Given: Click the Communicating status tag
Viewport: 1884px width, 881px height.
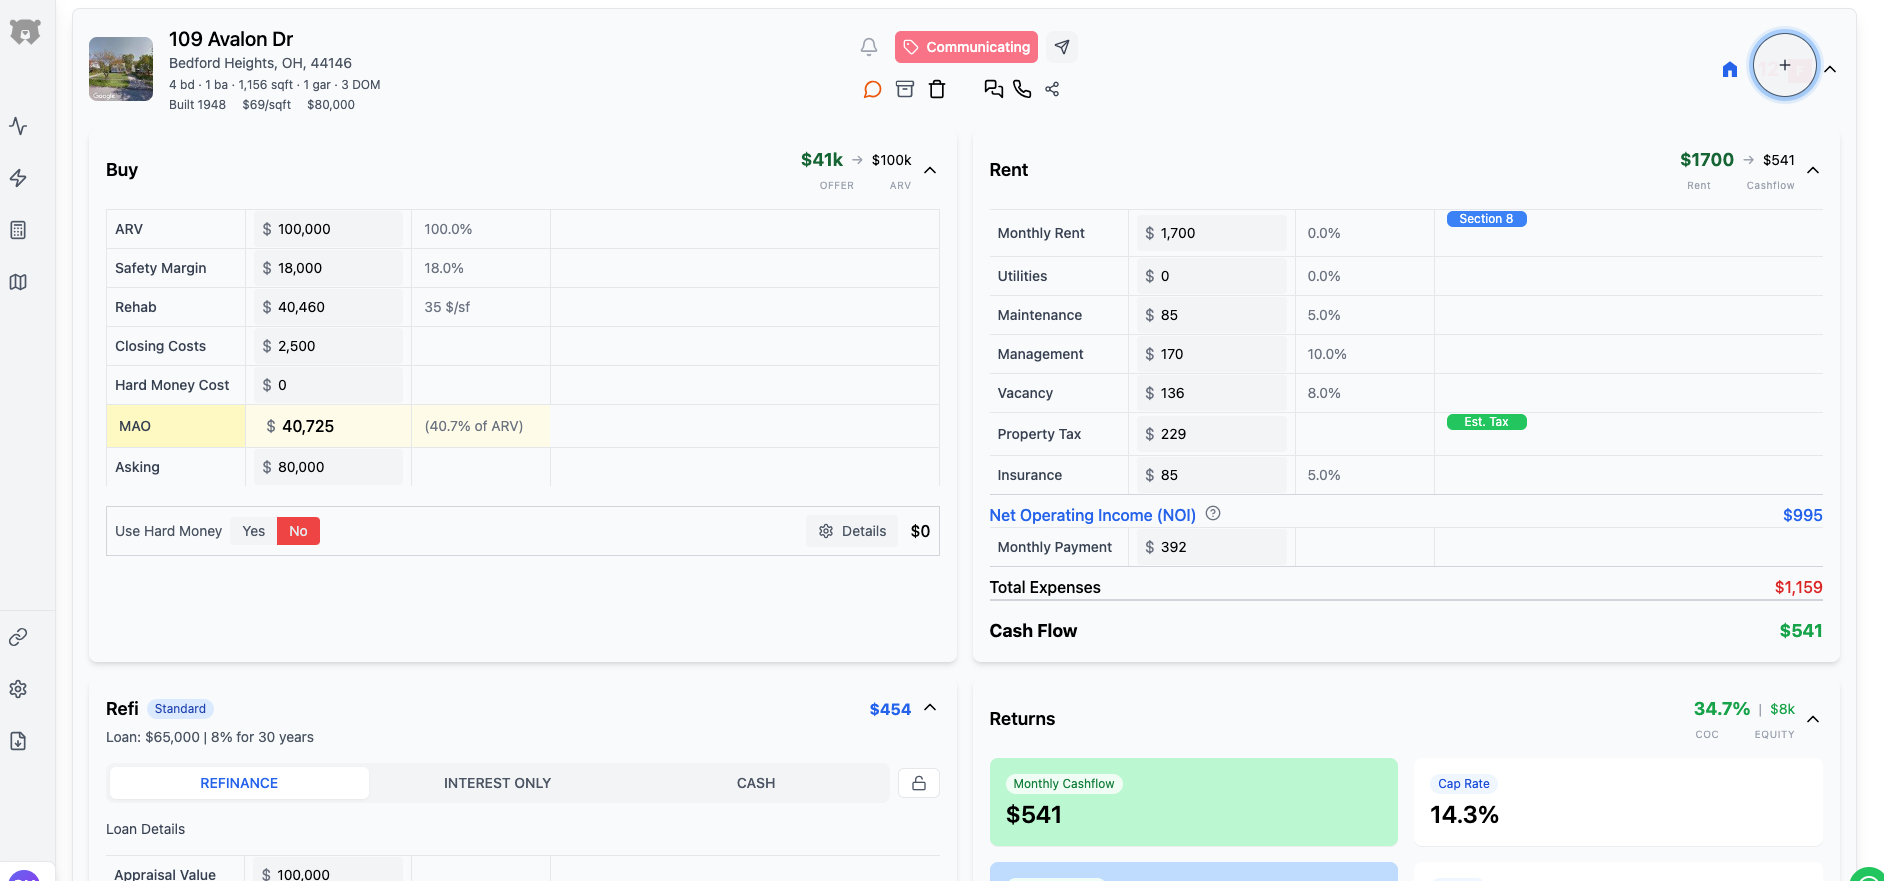Looking at the screenshot, I should [x=966, y=47].
